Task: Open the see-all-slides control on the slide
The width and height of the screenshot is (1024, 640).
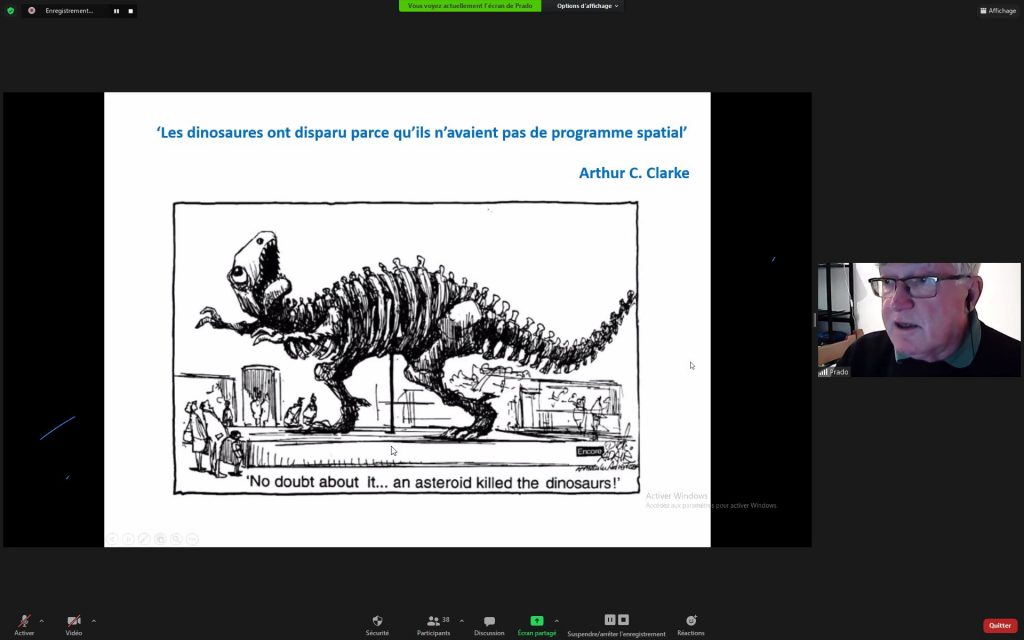Action: coord(160,539)
